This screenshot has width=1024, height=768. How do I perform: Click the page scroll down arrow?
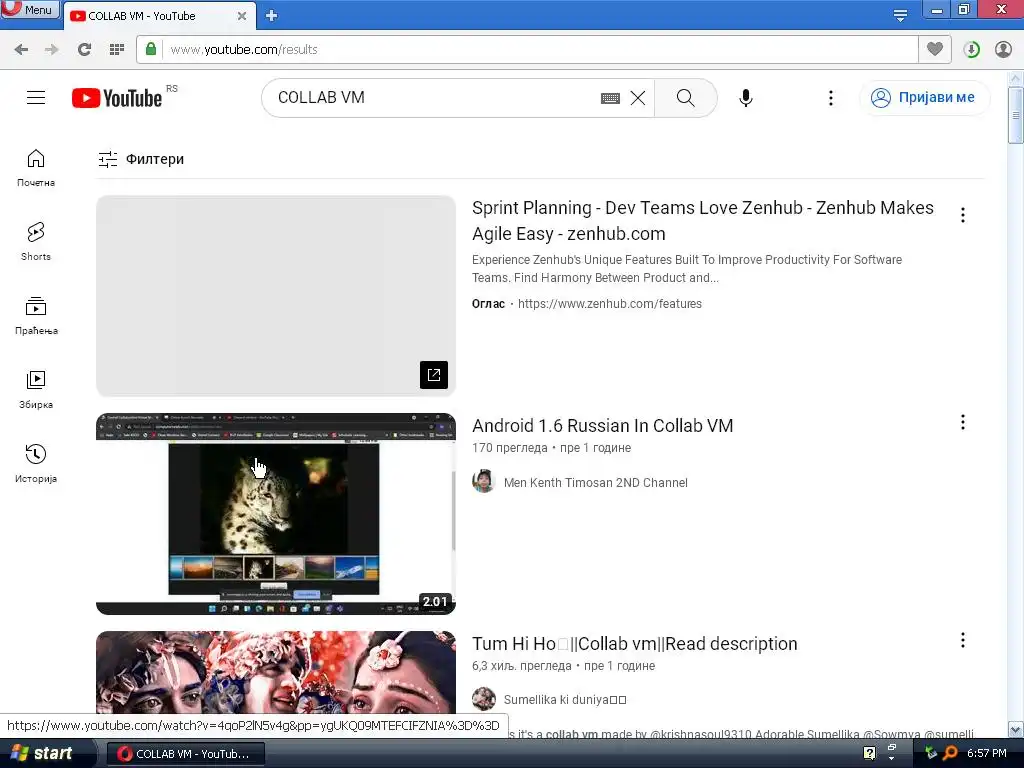pyautogui.click(x=1016, y=729)
